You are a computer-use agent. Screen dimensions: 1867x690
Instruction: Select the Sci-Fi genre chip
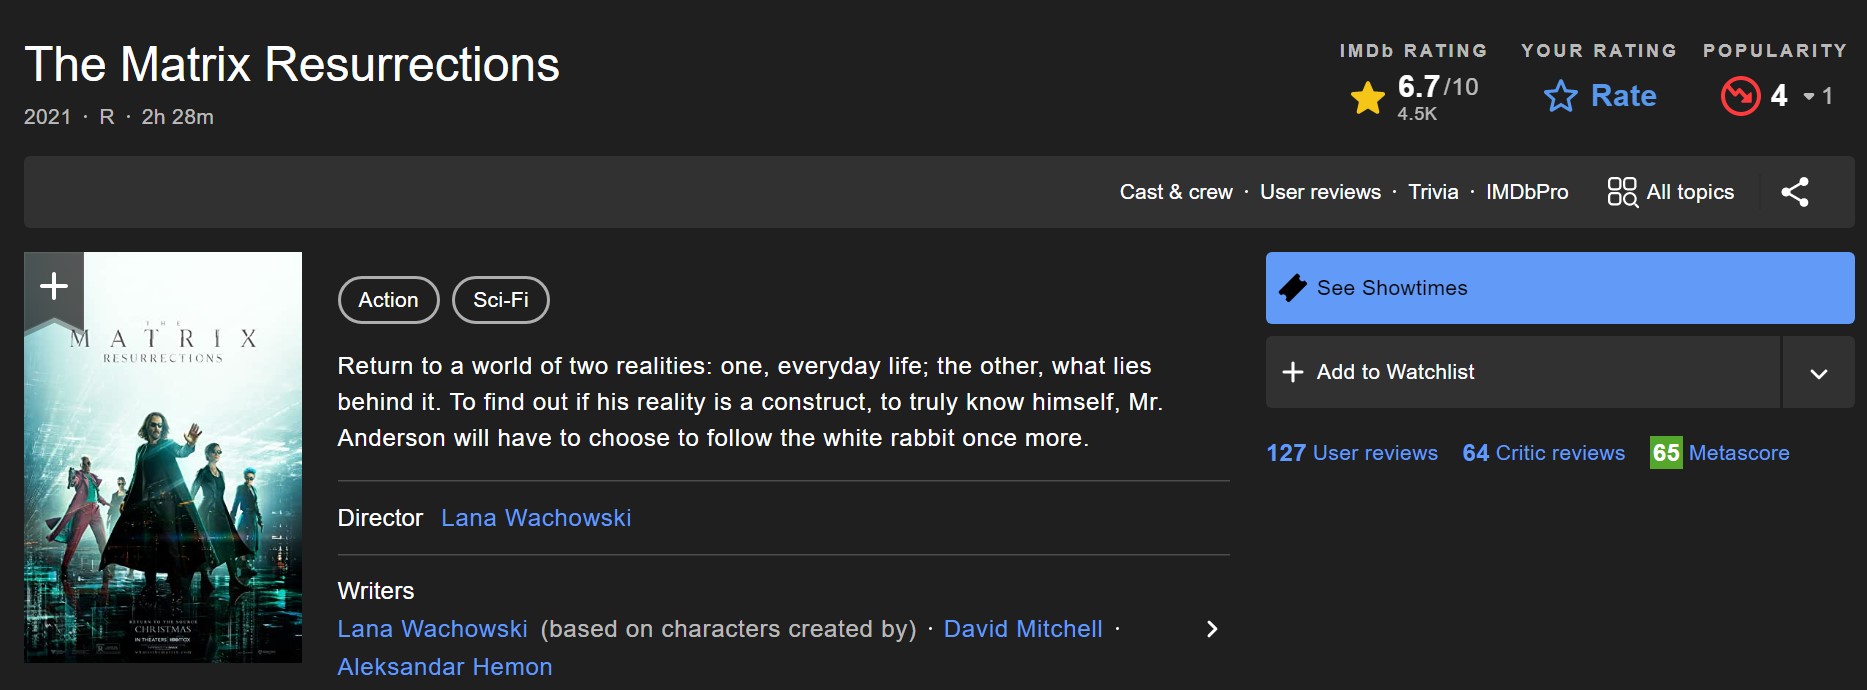tap(501, 300)
